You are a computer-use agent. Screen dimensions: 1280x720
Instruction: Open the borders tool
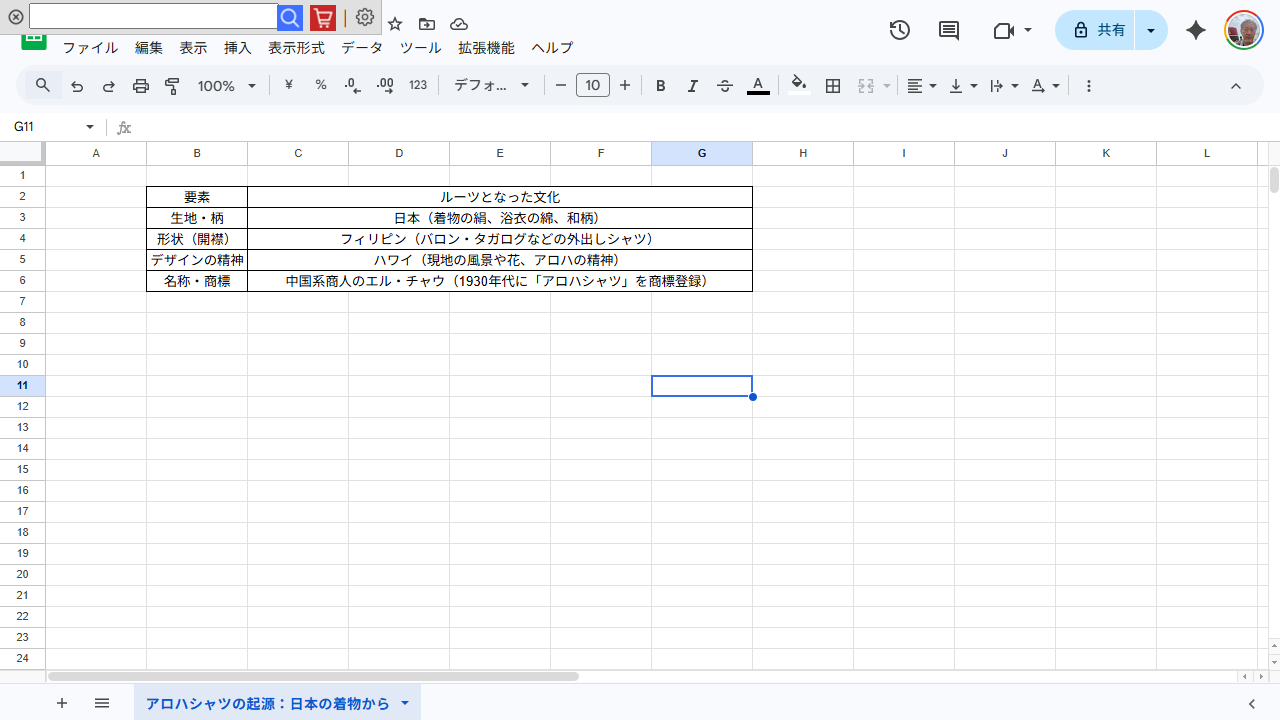point(833,86)
